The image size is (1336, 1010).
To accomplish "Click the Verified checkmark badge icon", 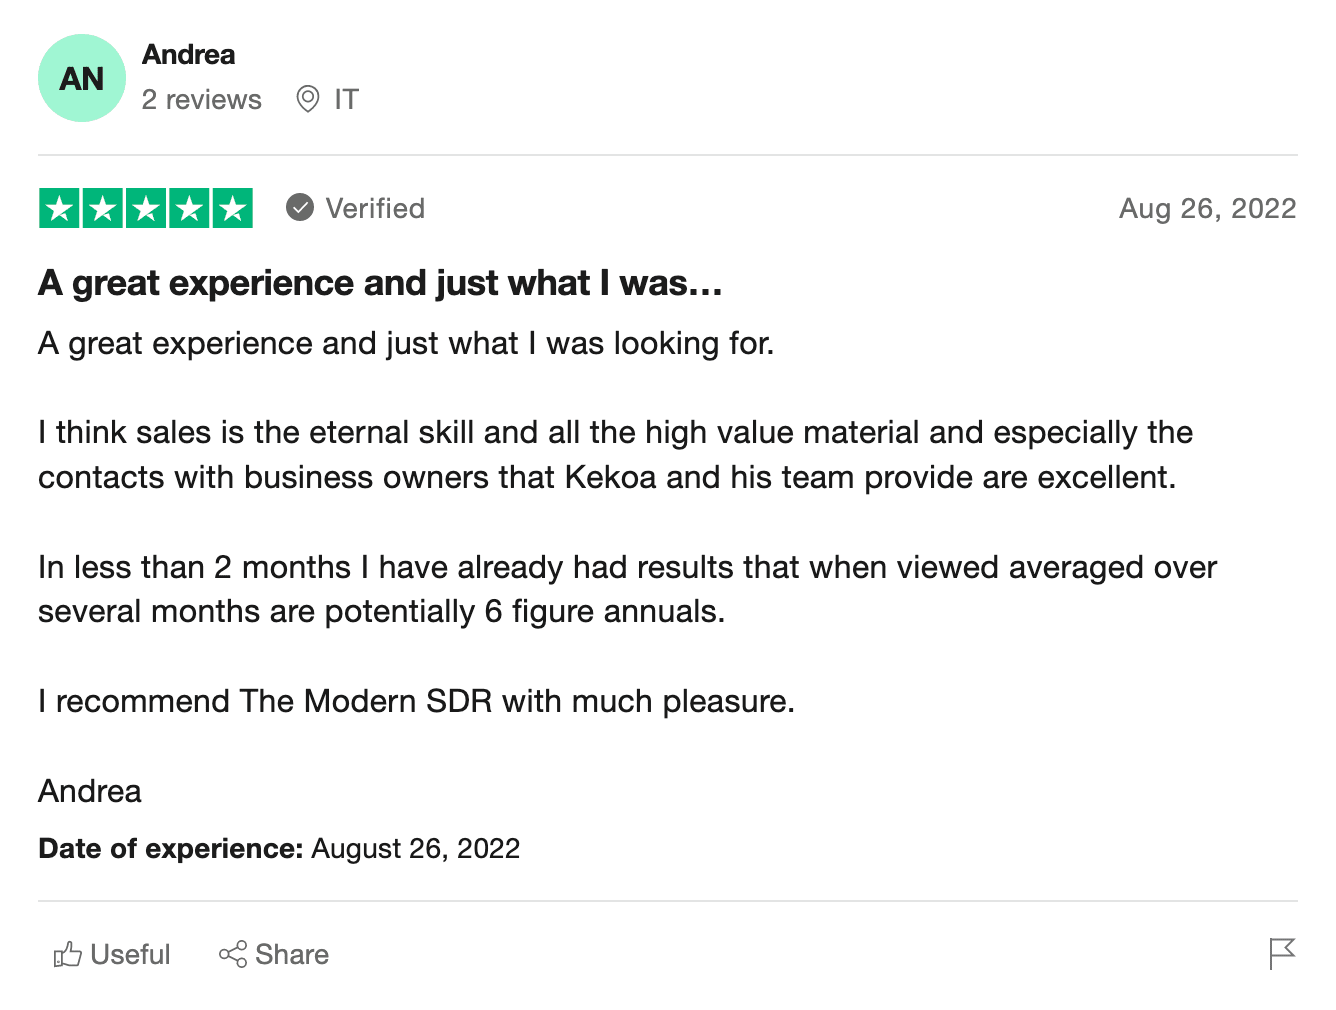I will (x=299, y=207).
